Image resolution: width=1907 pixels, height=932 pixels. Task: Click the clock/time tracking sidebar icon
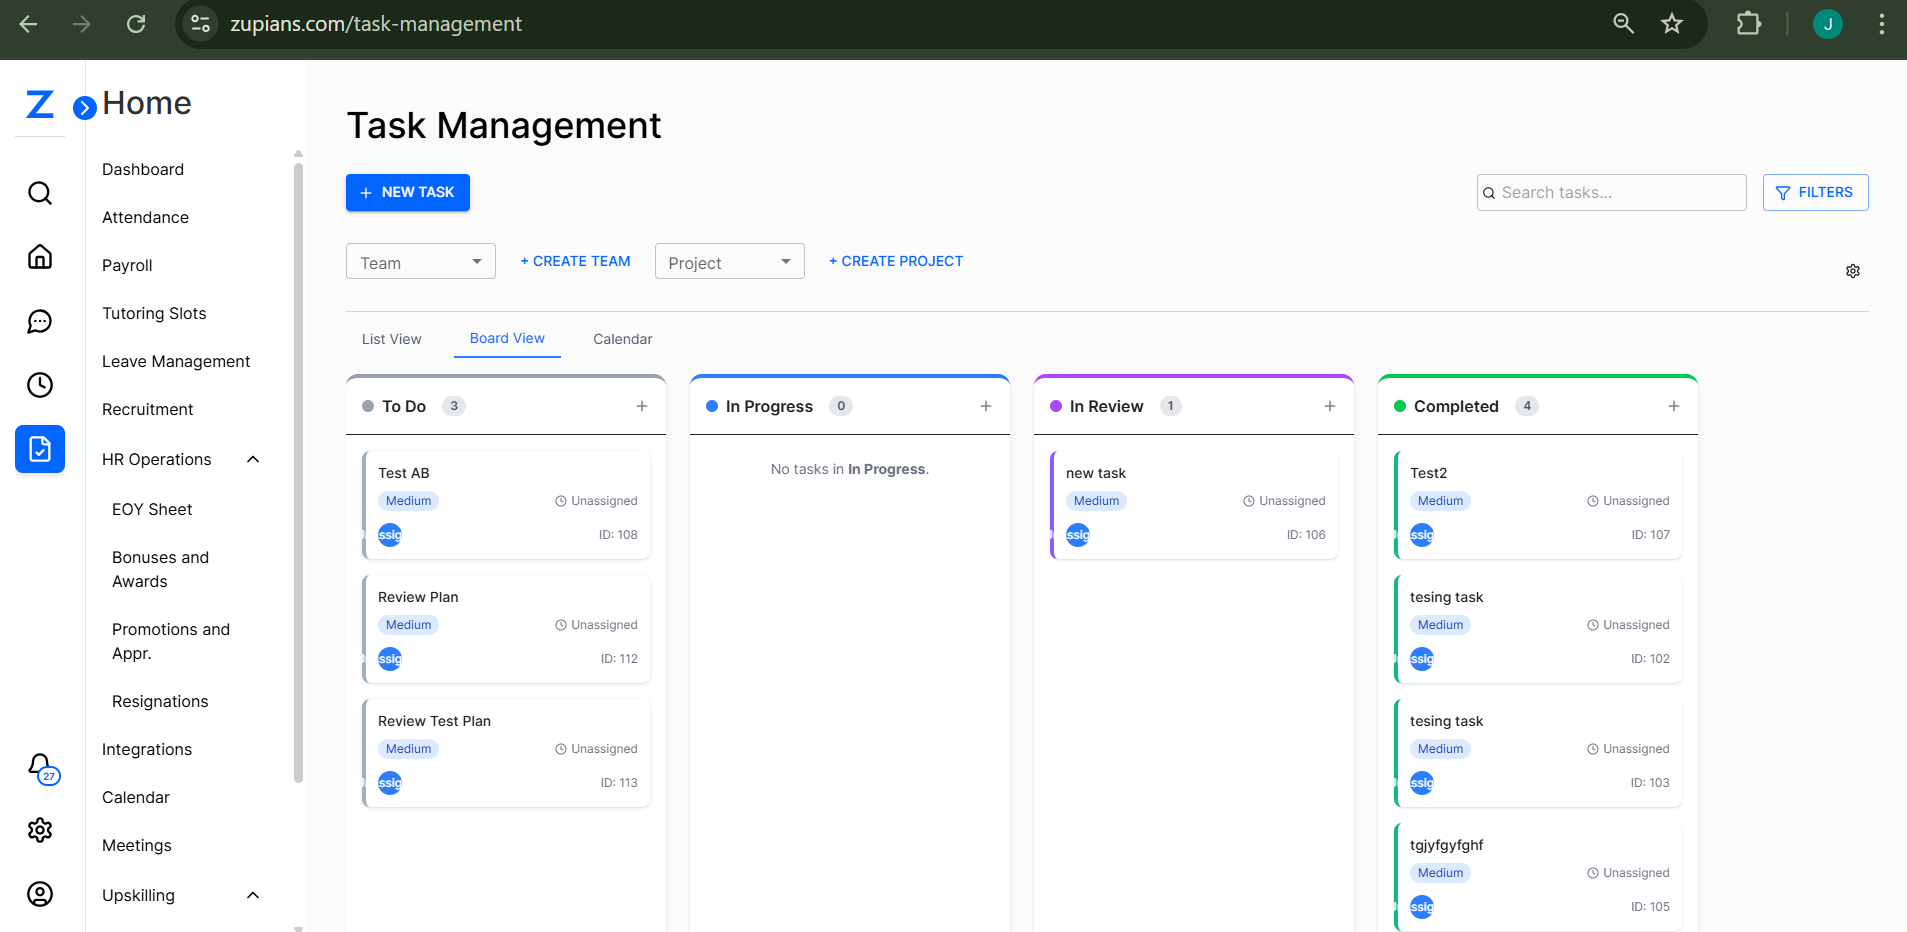[x=40, y=385]
